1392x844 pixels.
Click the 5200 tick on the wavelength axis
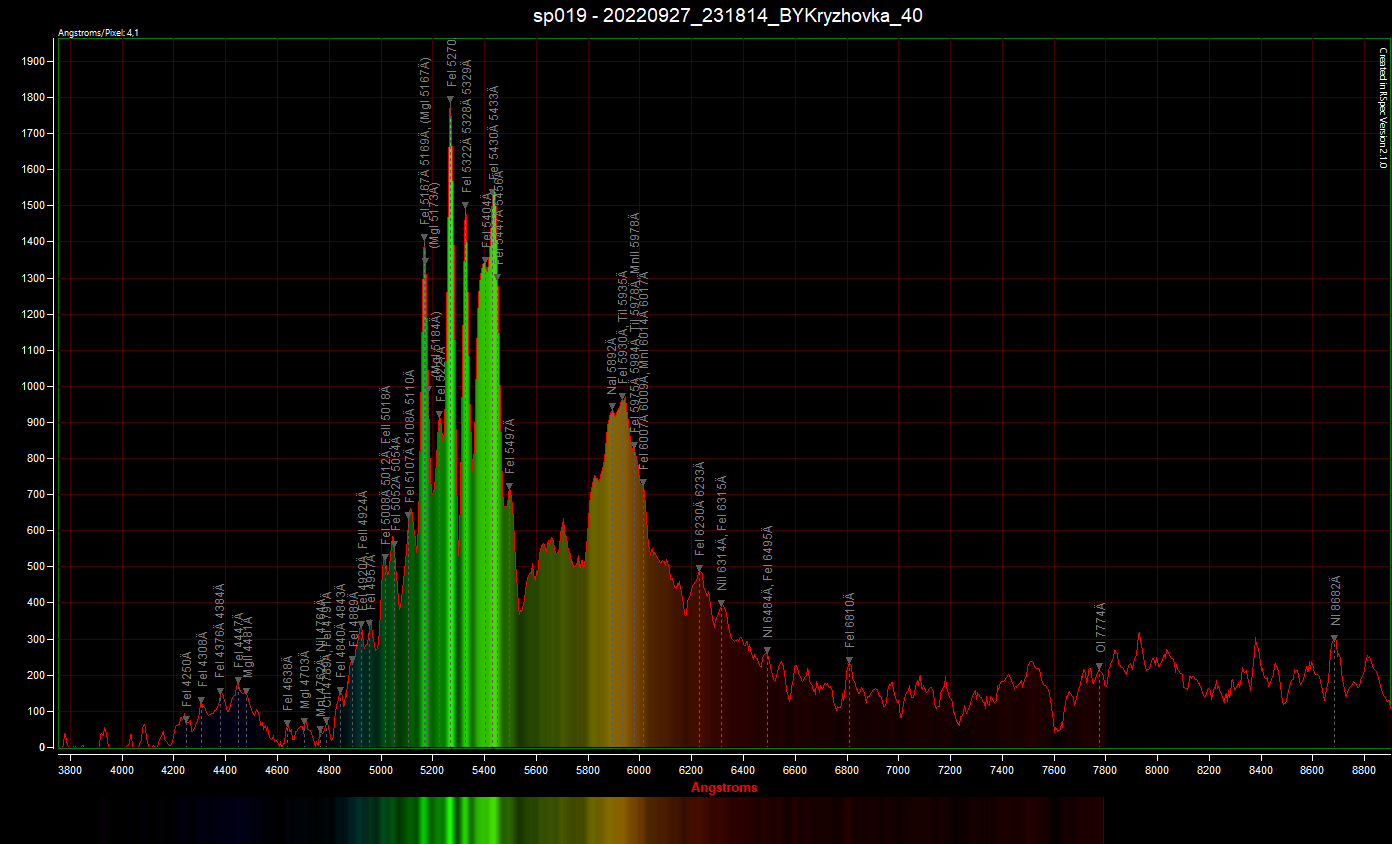(x=432, y=770)
